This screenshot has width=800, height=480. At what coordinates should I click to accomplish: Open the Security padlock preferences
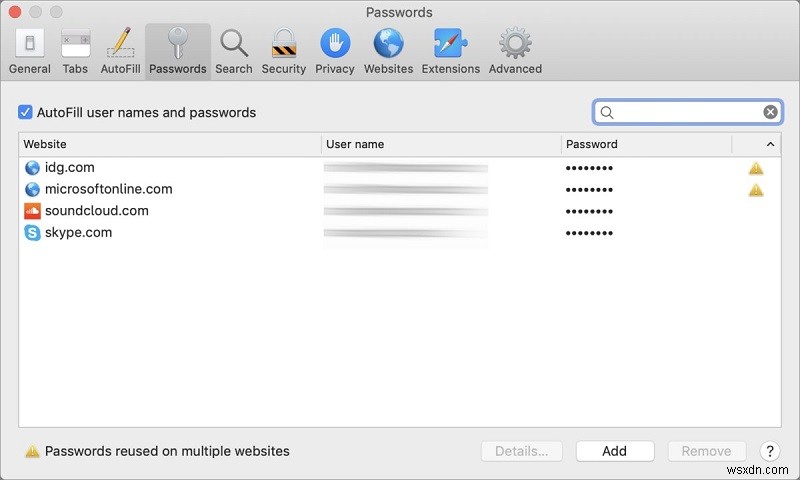pos(284,52)
